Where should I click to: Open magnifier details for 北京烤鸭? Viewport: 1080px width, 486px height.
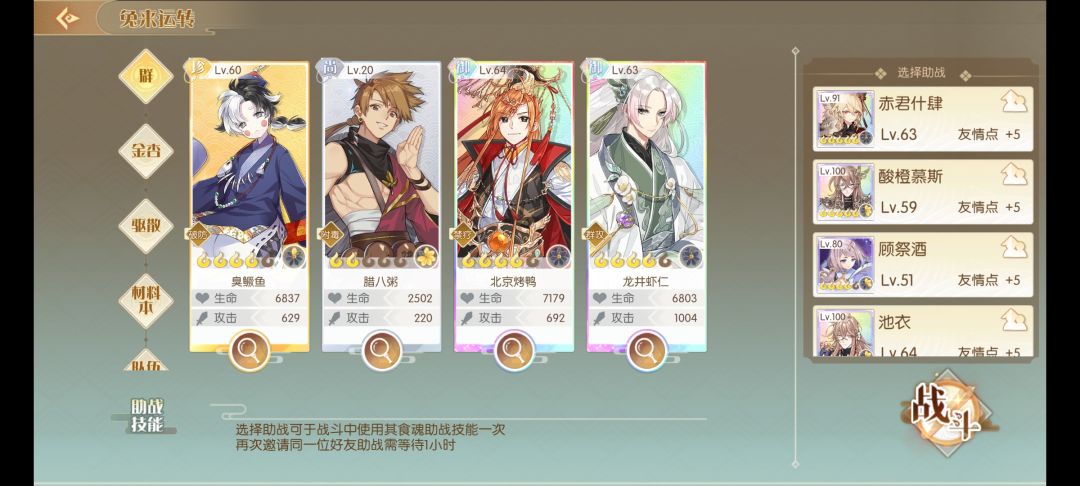coord(514,351)
